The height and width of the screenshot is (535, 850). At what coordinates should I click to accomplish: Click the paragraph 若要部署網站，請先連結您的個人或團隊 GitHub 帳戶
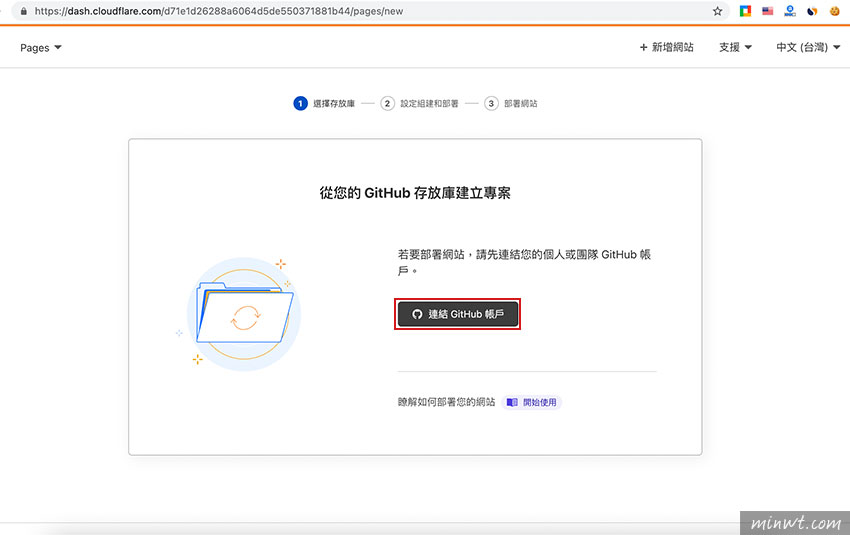click(524, 262)
